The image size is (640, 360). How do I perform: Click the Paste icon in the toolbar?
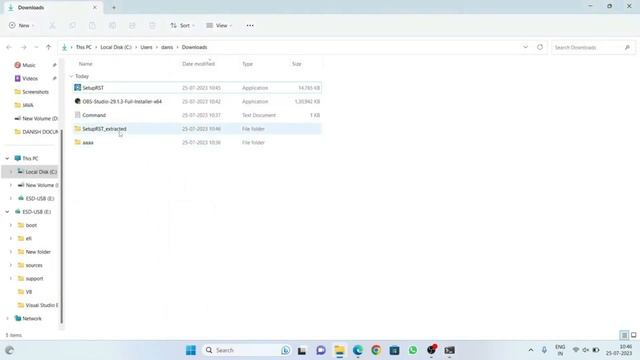(92, 26)
